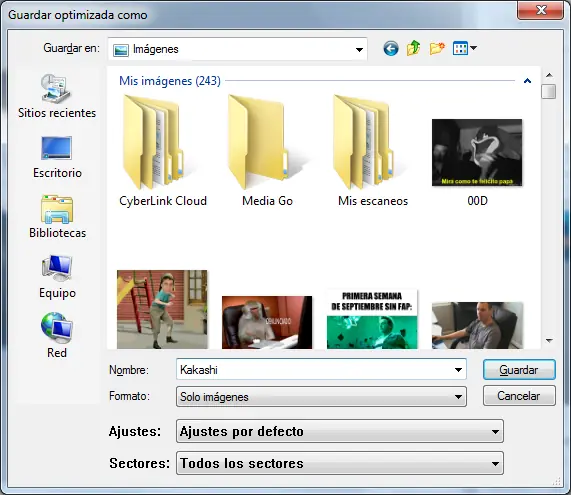571x495 pixels.
Task: Open the Ajustes dropdown
Action: [x=340, y=431]
